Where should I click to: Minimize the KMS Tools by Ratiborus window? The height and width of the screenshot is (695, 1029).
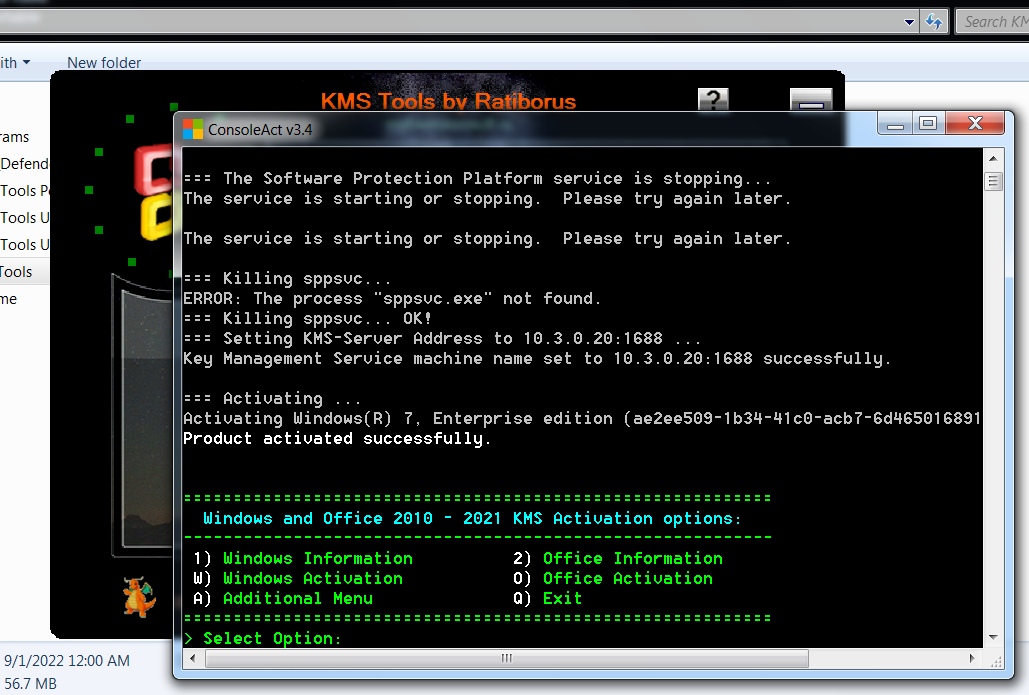point(811,100)
